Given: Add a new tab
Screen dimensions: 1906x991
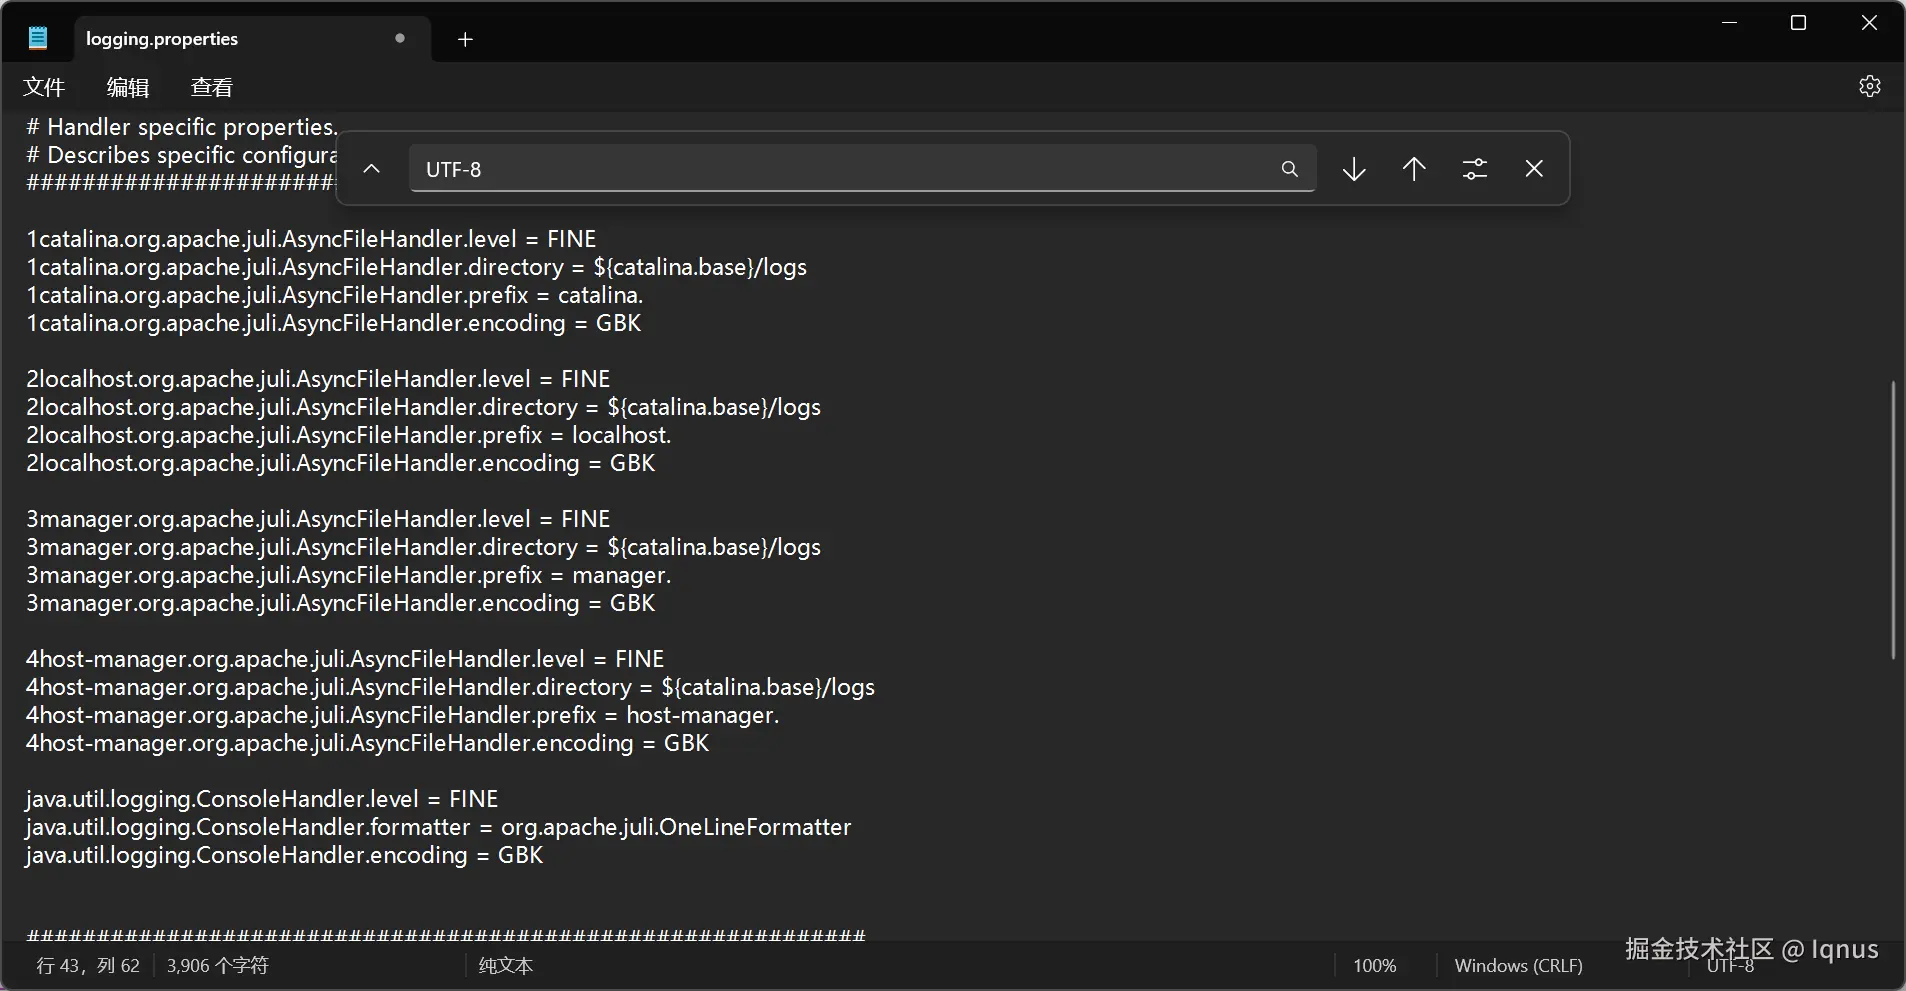Looking at the screenshot, I should pyautogui.click(x=465, y=39).
